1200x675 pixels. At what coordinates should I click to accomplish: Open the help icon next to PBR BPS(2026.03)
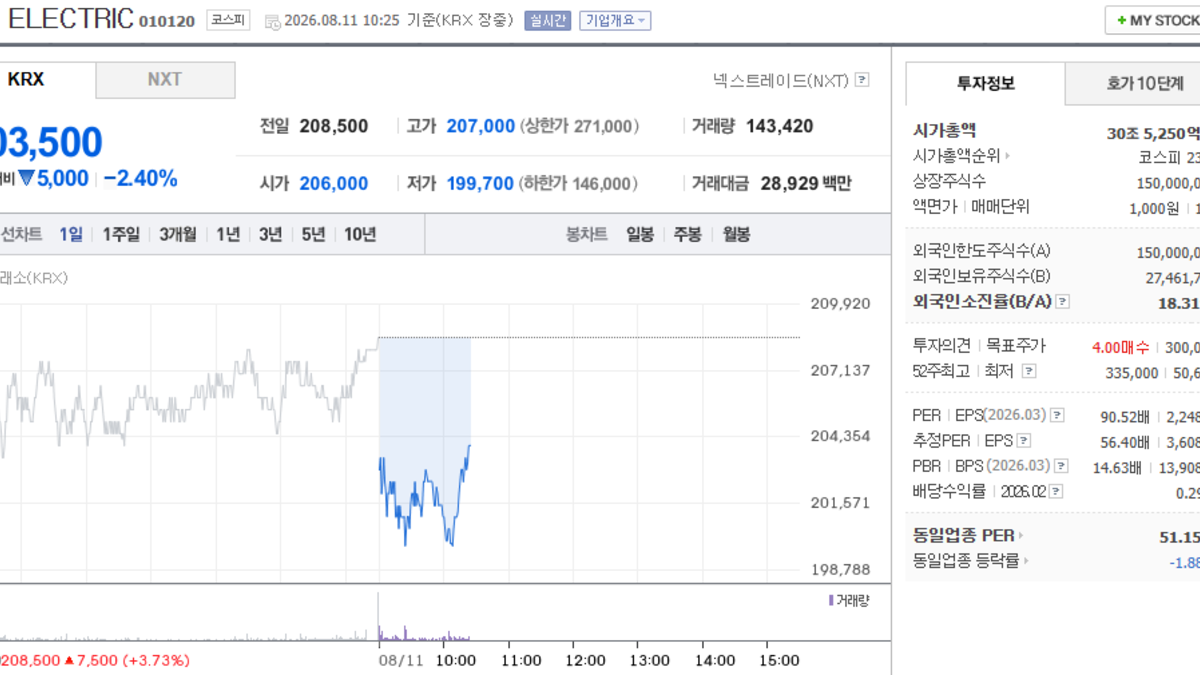pyautogui.click(x=1060, y=466)
